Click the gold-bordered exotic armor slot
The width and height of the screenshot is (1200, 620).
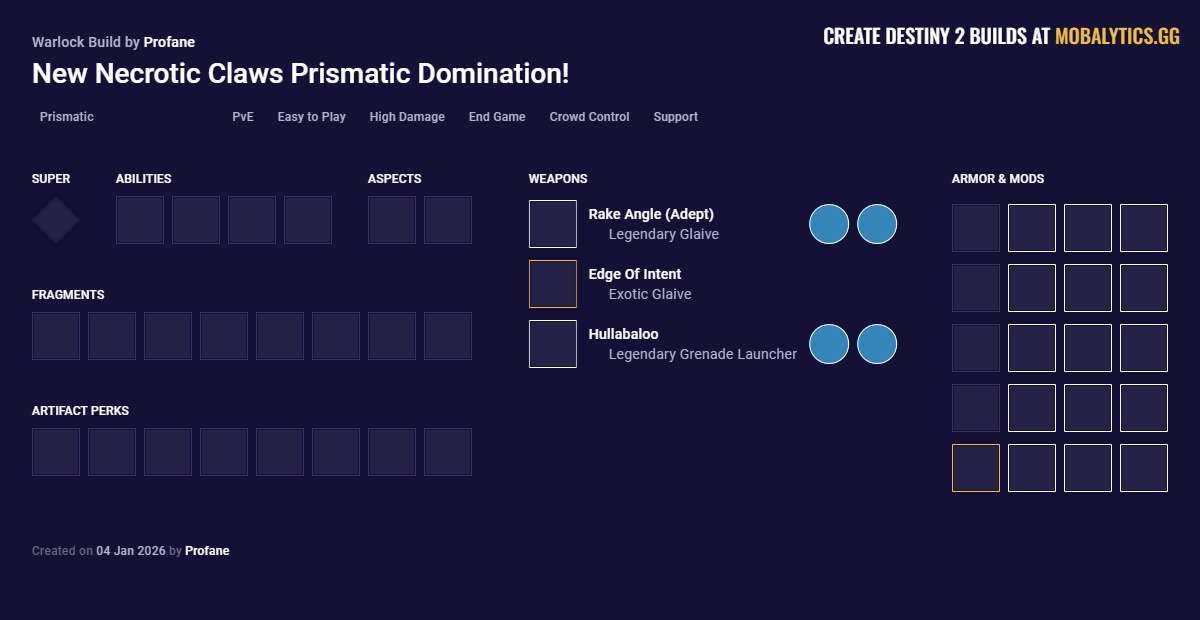coord(976,468)
